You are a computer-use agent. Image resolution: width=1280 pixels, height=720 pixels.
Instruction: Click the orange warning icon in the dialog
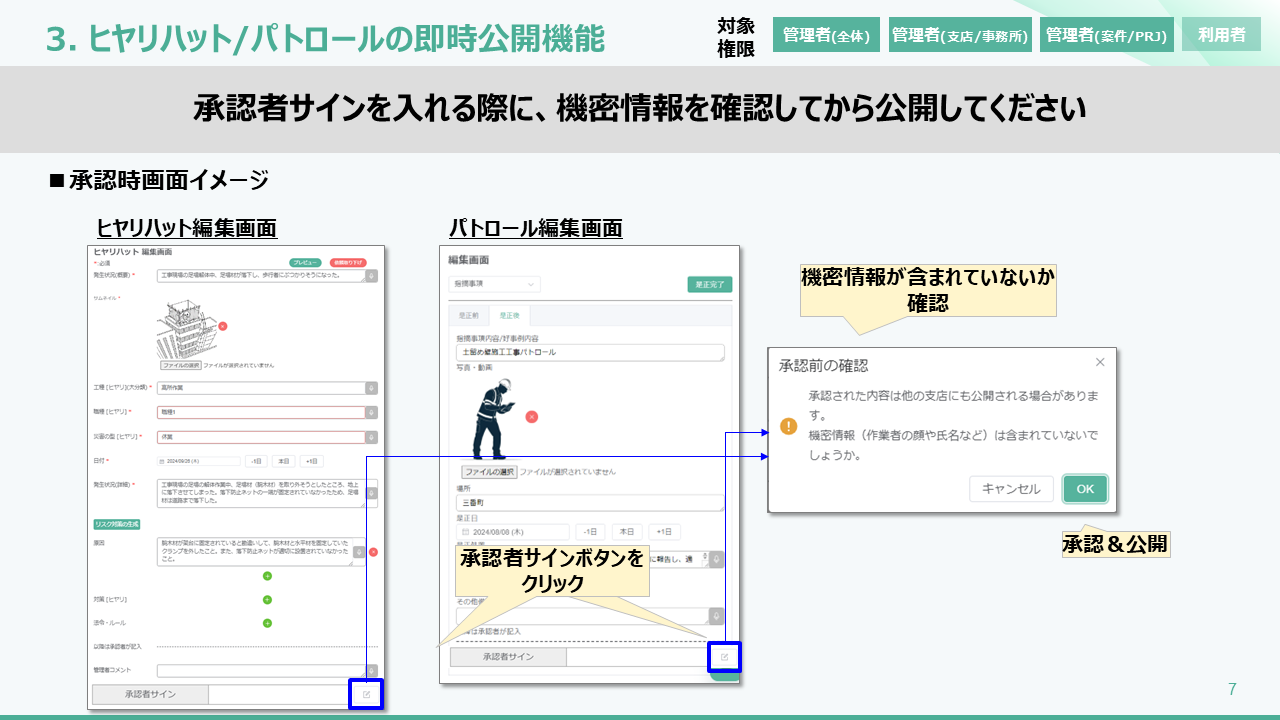click(x=789, y=426)
